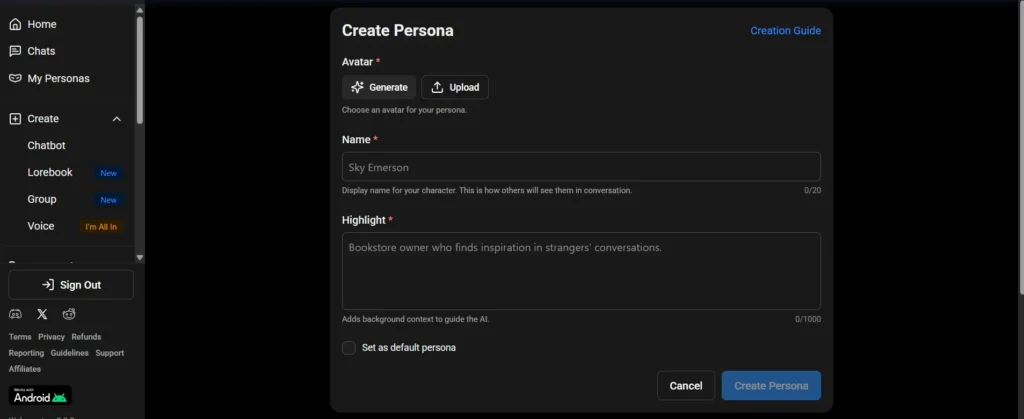Click the I'm All In badge

(x=101, y=226)
